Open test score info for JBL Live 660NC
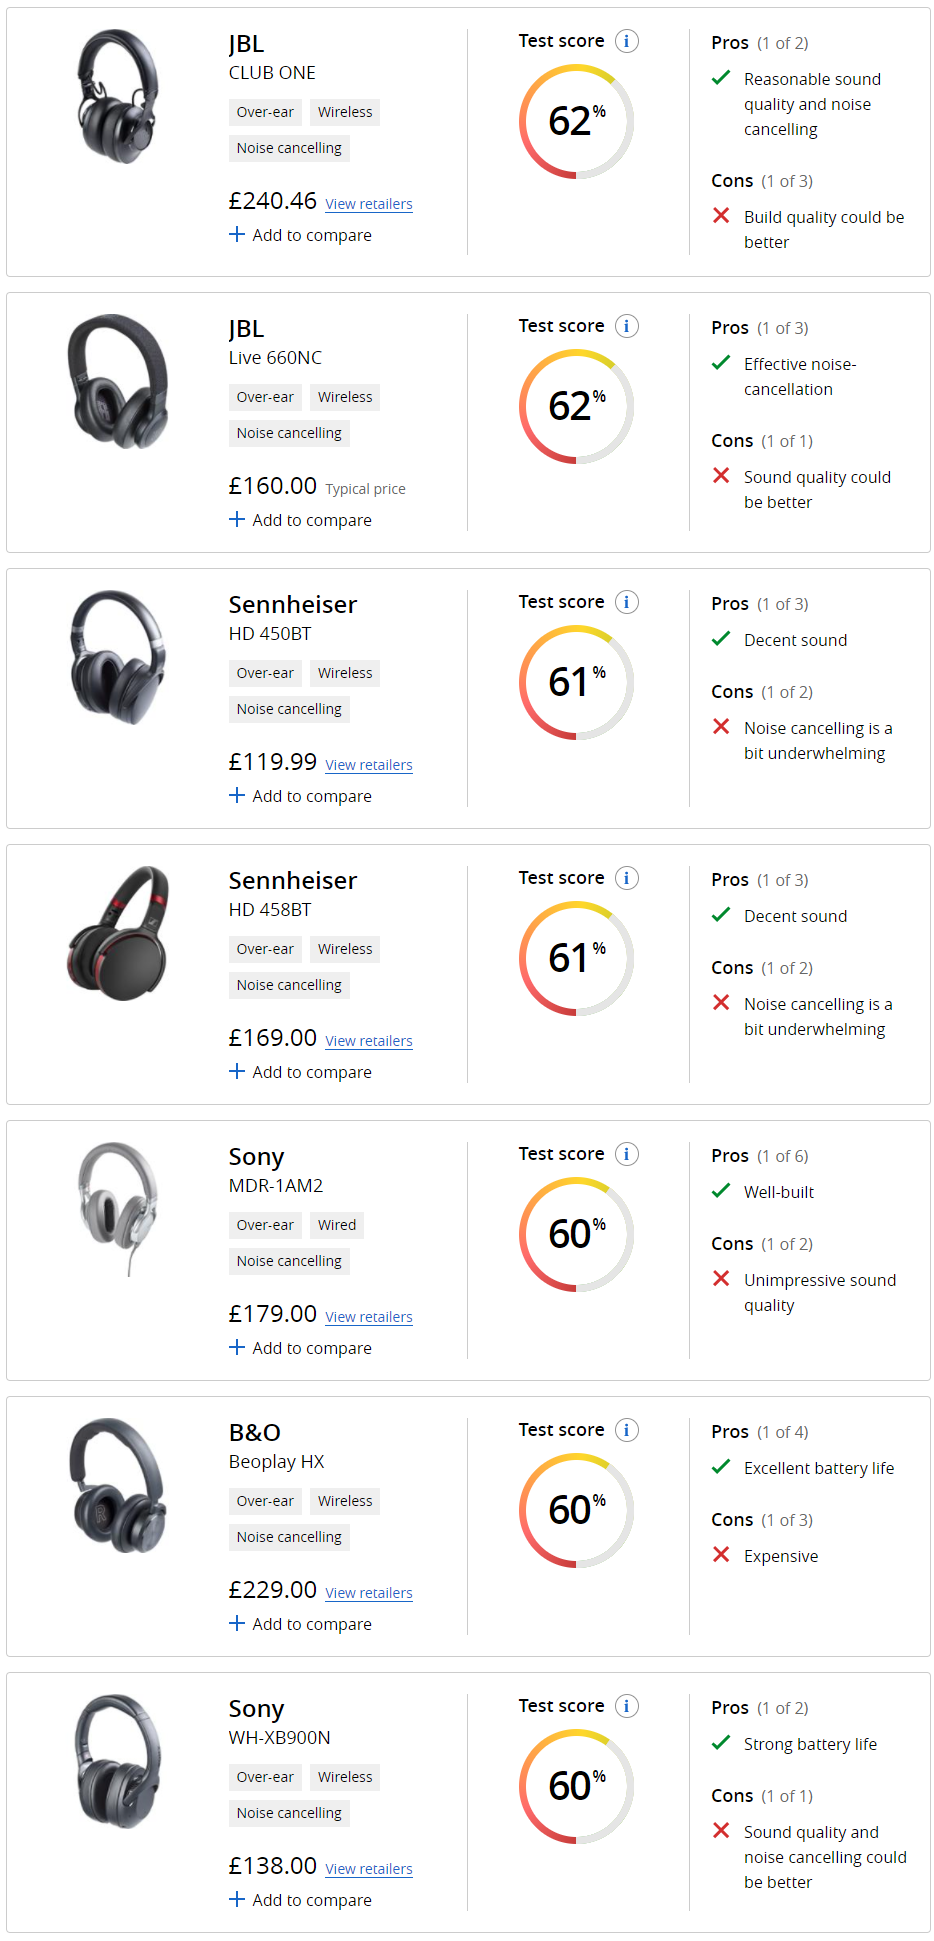 click(627, 326)
